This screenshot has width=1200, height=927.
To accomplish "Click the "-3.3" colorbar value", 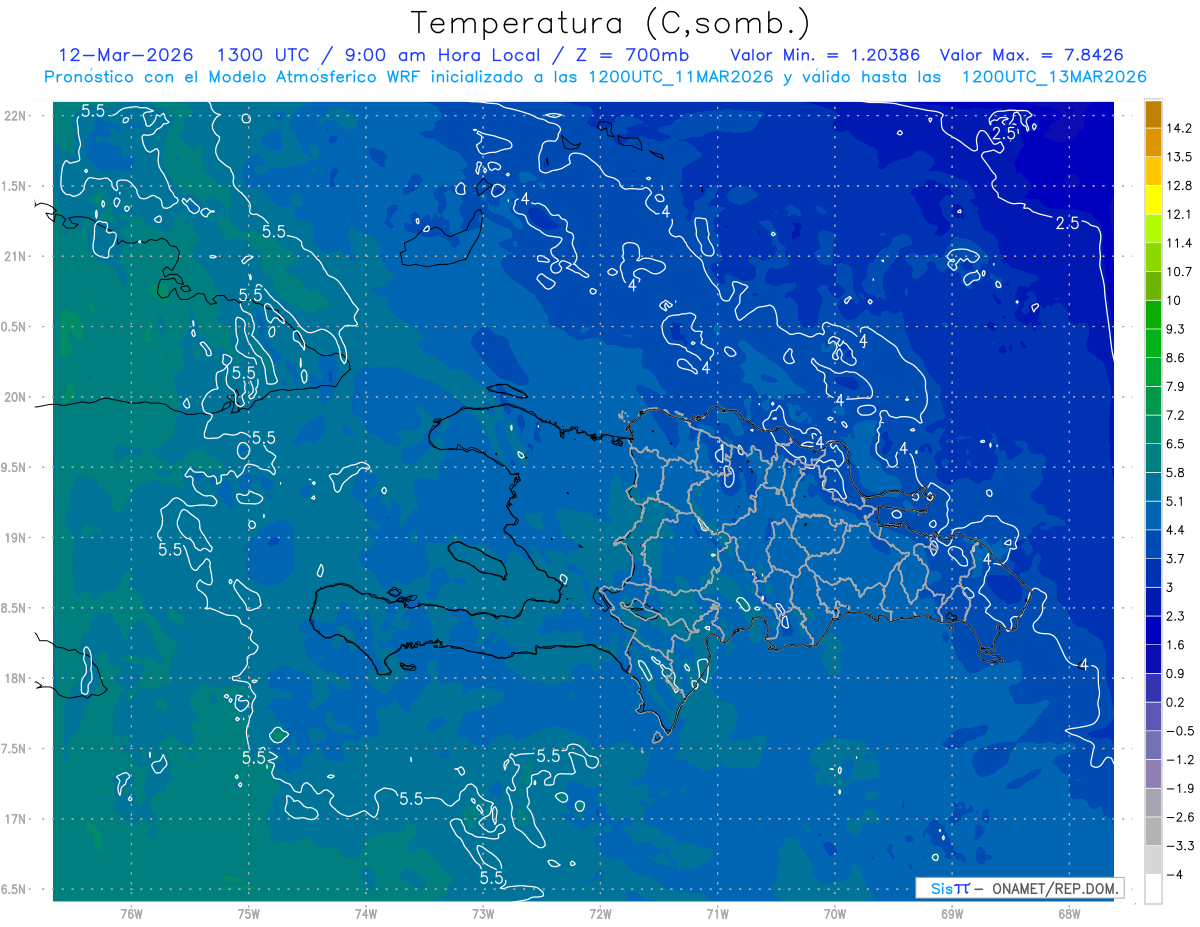I will [1180, 846].
